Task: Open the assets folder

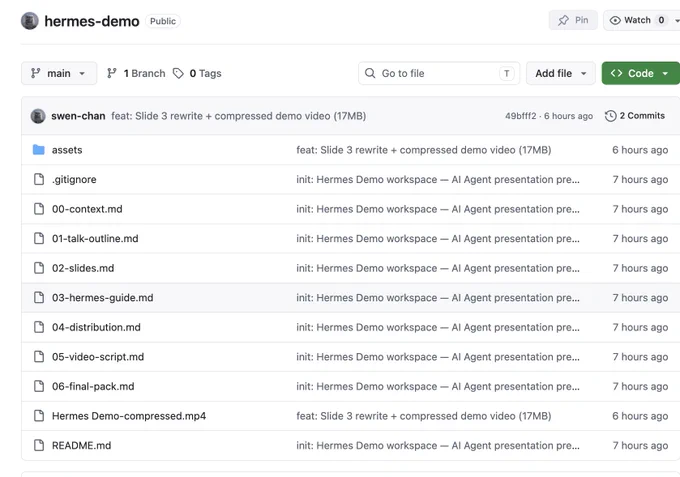Action: (x=67, y=150)
